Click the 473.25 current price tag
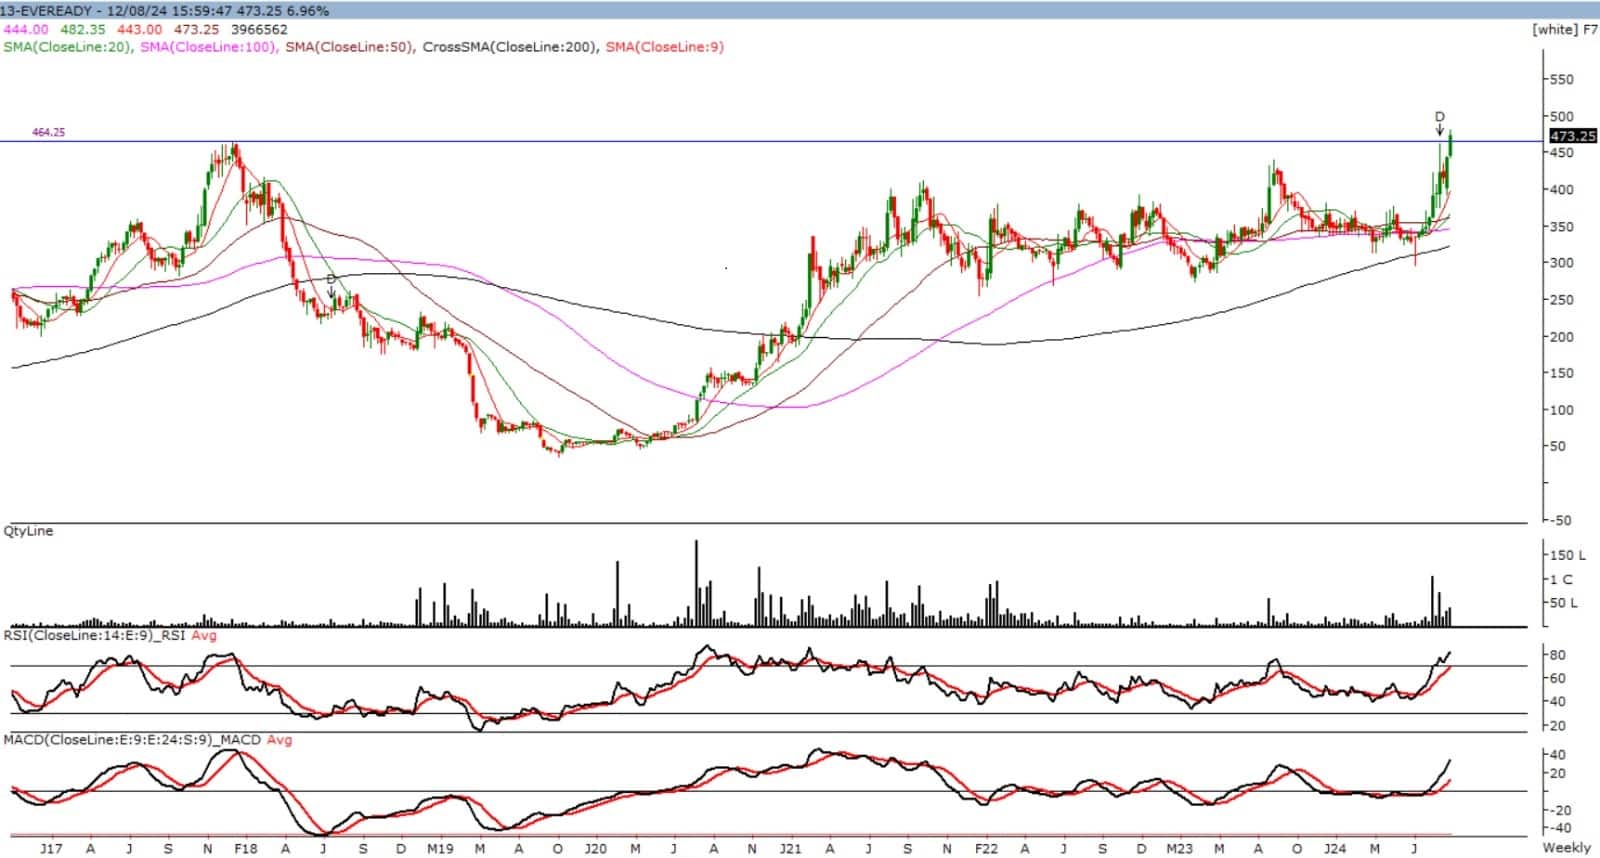The width and height of the screenshot is (1600, 858). [1571, 136]
